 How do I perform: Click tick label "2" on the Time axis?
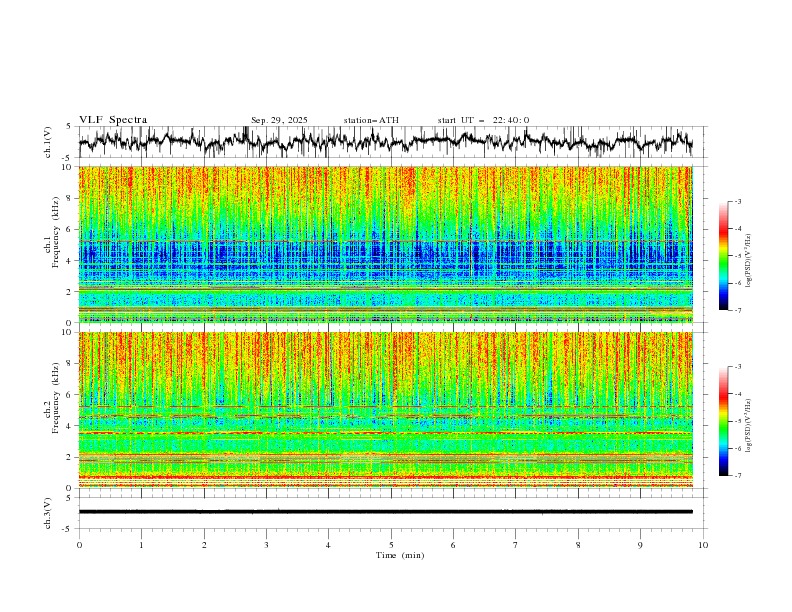coord(204,545)
